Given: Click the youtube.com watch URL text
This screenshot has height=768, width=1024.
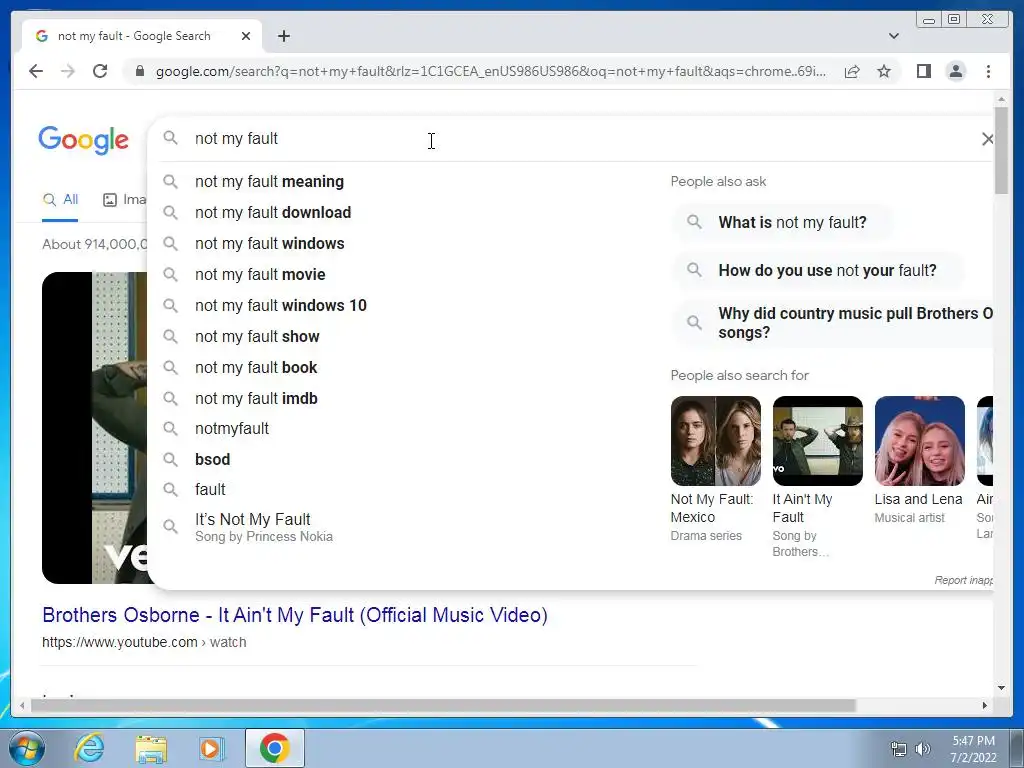Looking at the screenshot, I should pyautogui.click(x=144, y=643).
